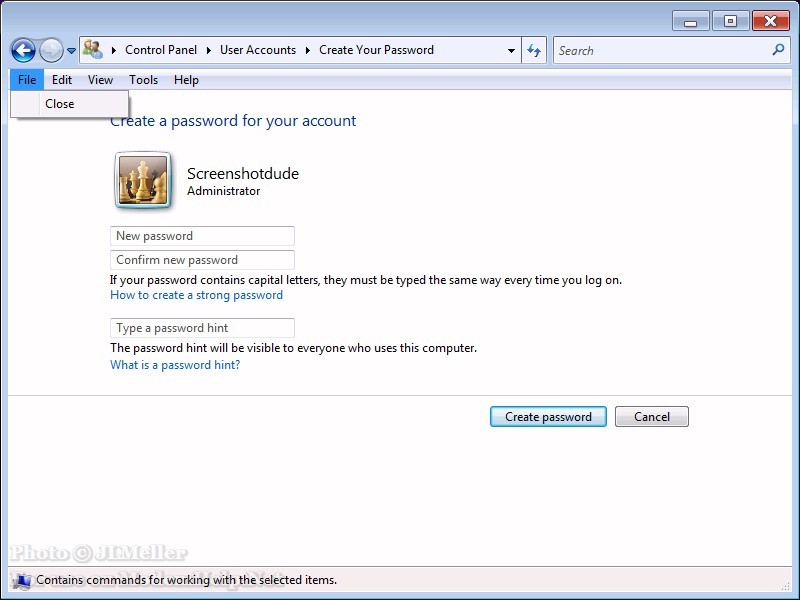Open the Help menu

pos(186,80)
